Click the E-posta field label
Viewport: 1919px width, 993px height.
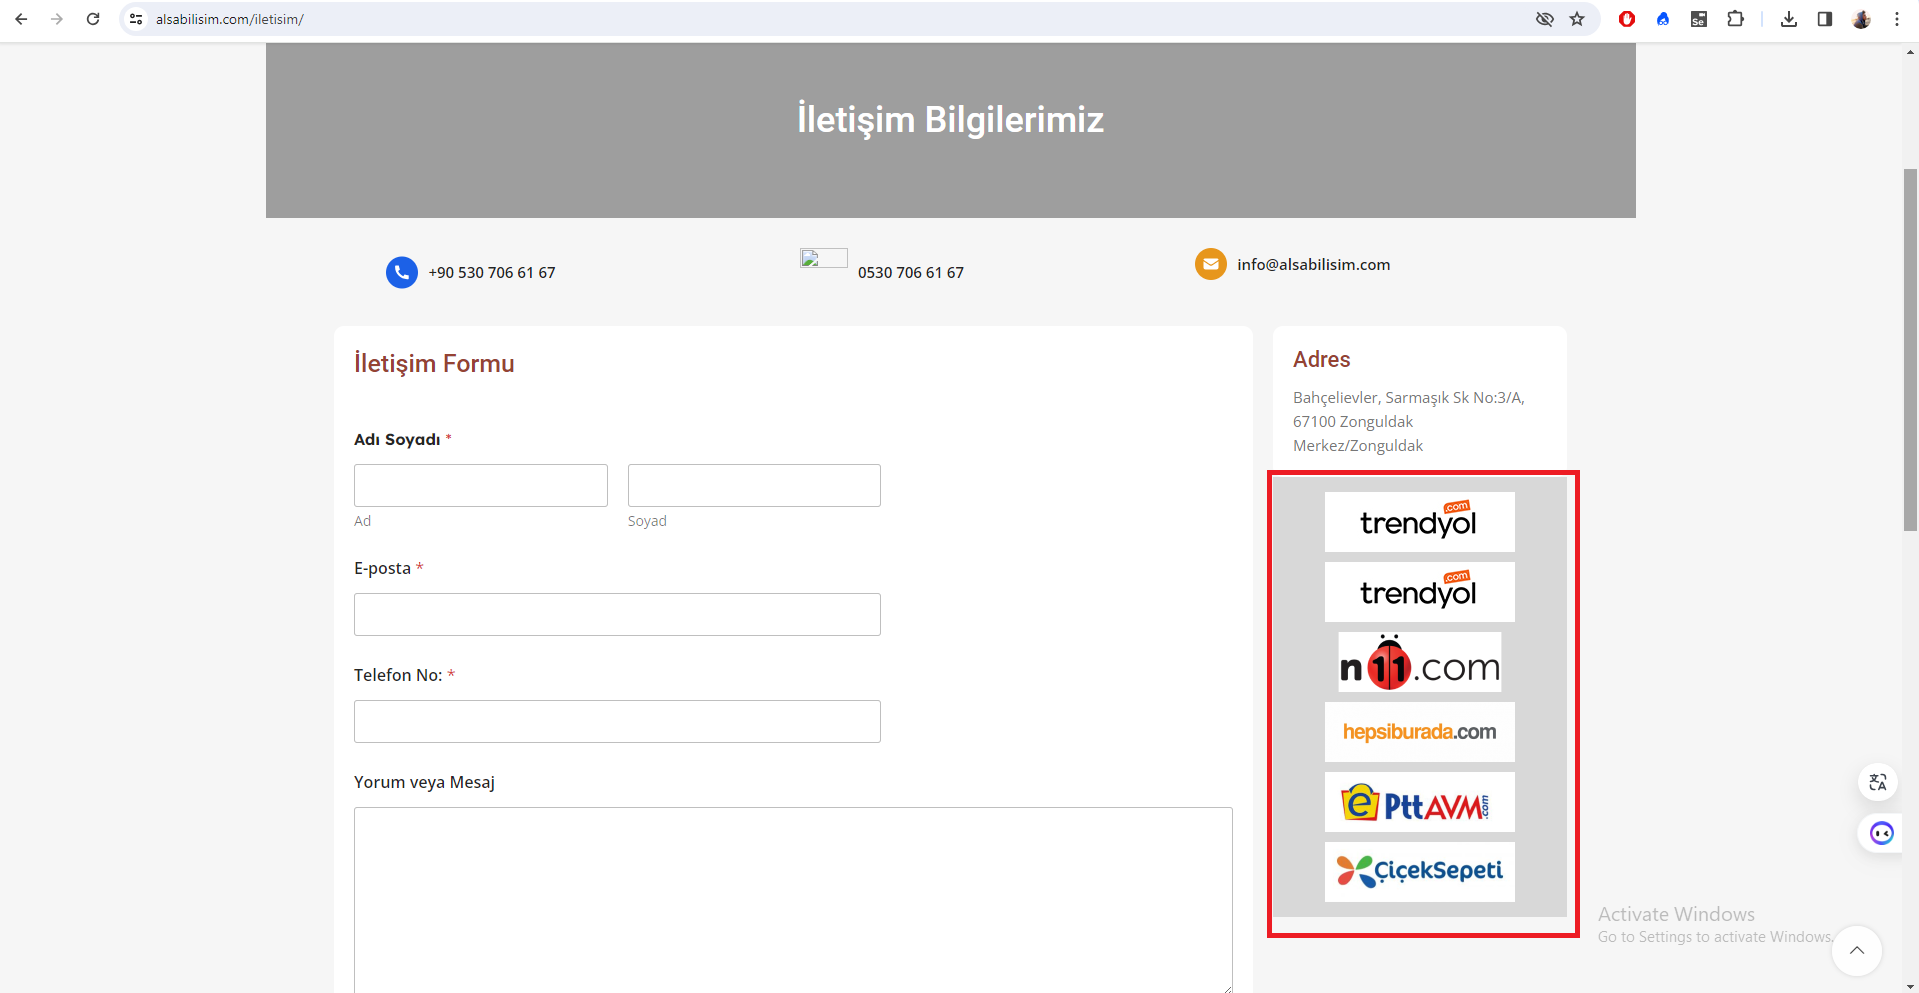[x=382, y=568]
